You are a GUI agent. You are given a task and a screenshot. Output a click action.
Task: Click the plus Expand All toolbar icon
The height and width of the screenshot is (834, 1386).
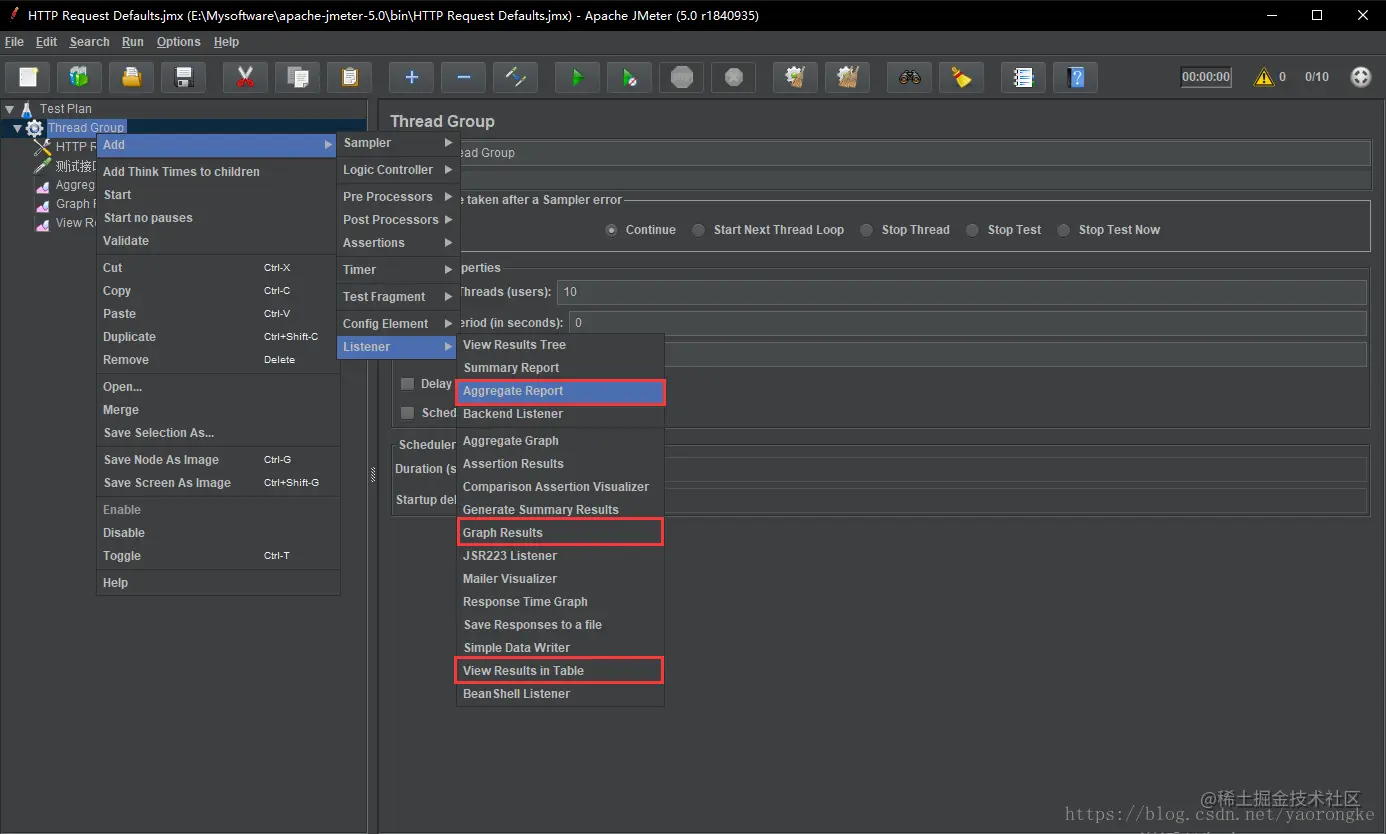[411, 77]
